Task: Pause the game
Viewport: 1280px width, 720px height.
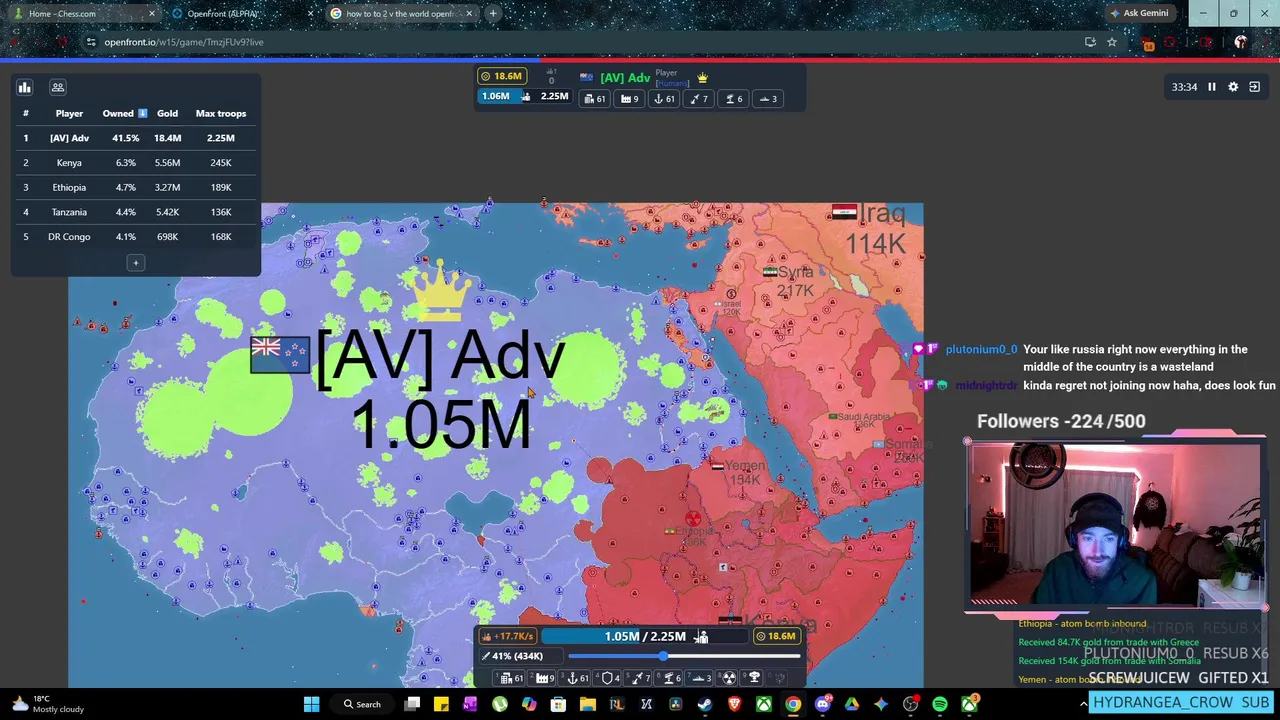Action: pos(1211,87)
